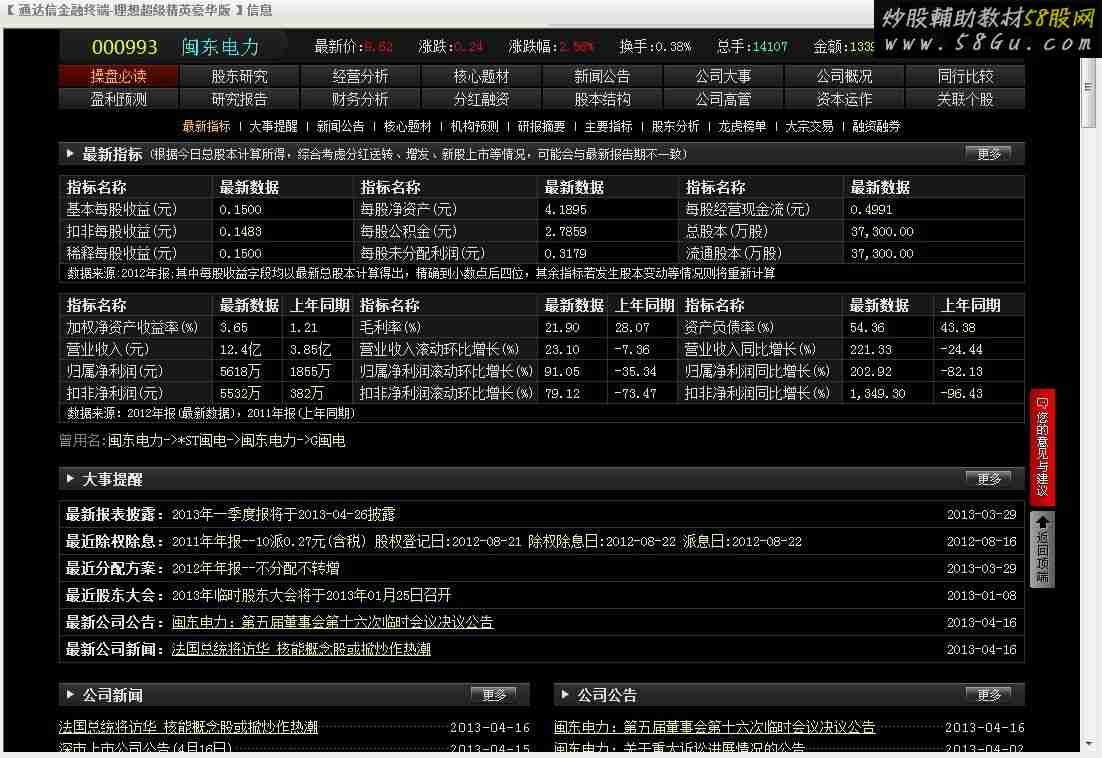Jump to 大事提醒 anchor link in sub-navigation
The height and width of the screenshot is (758, 1102).
coord(273,126)
